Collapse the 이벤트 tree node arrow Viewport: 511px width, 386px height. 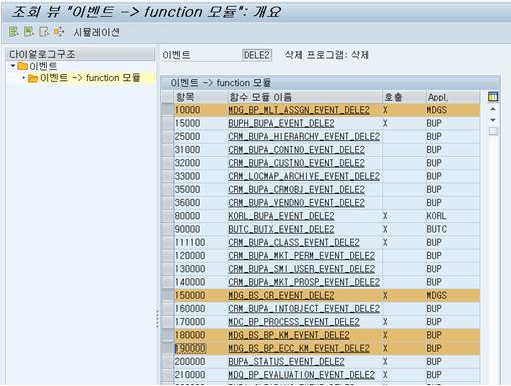(13, 66)
